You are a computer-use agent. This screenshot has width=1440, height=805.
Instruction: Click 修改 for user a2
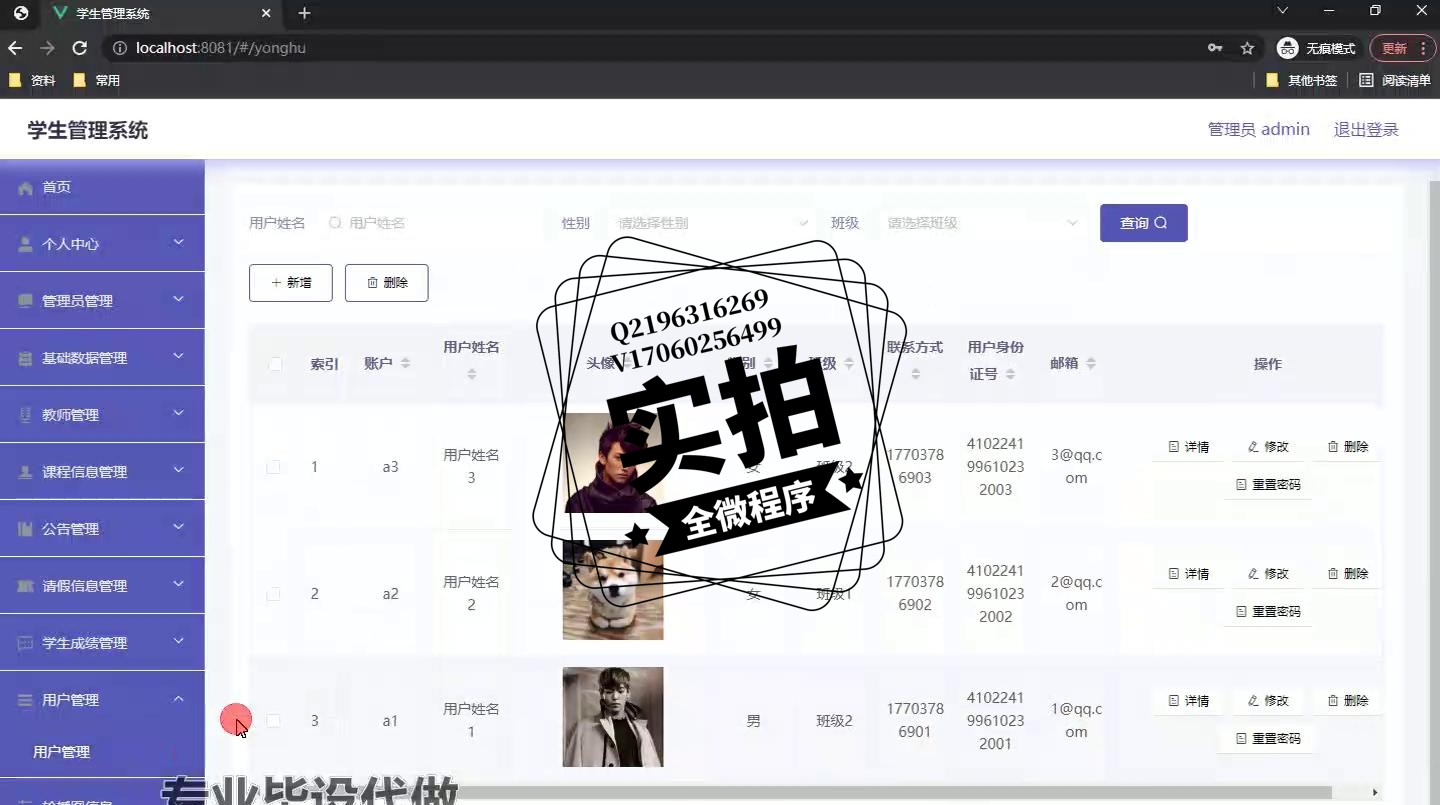tap(1268, 574)
